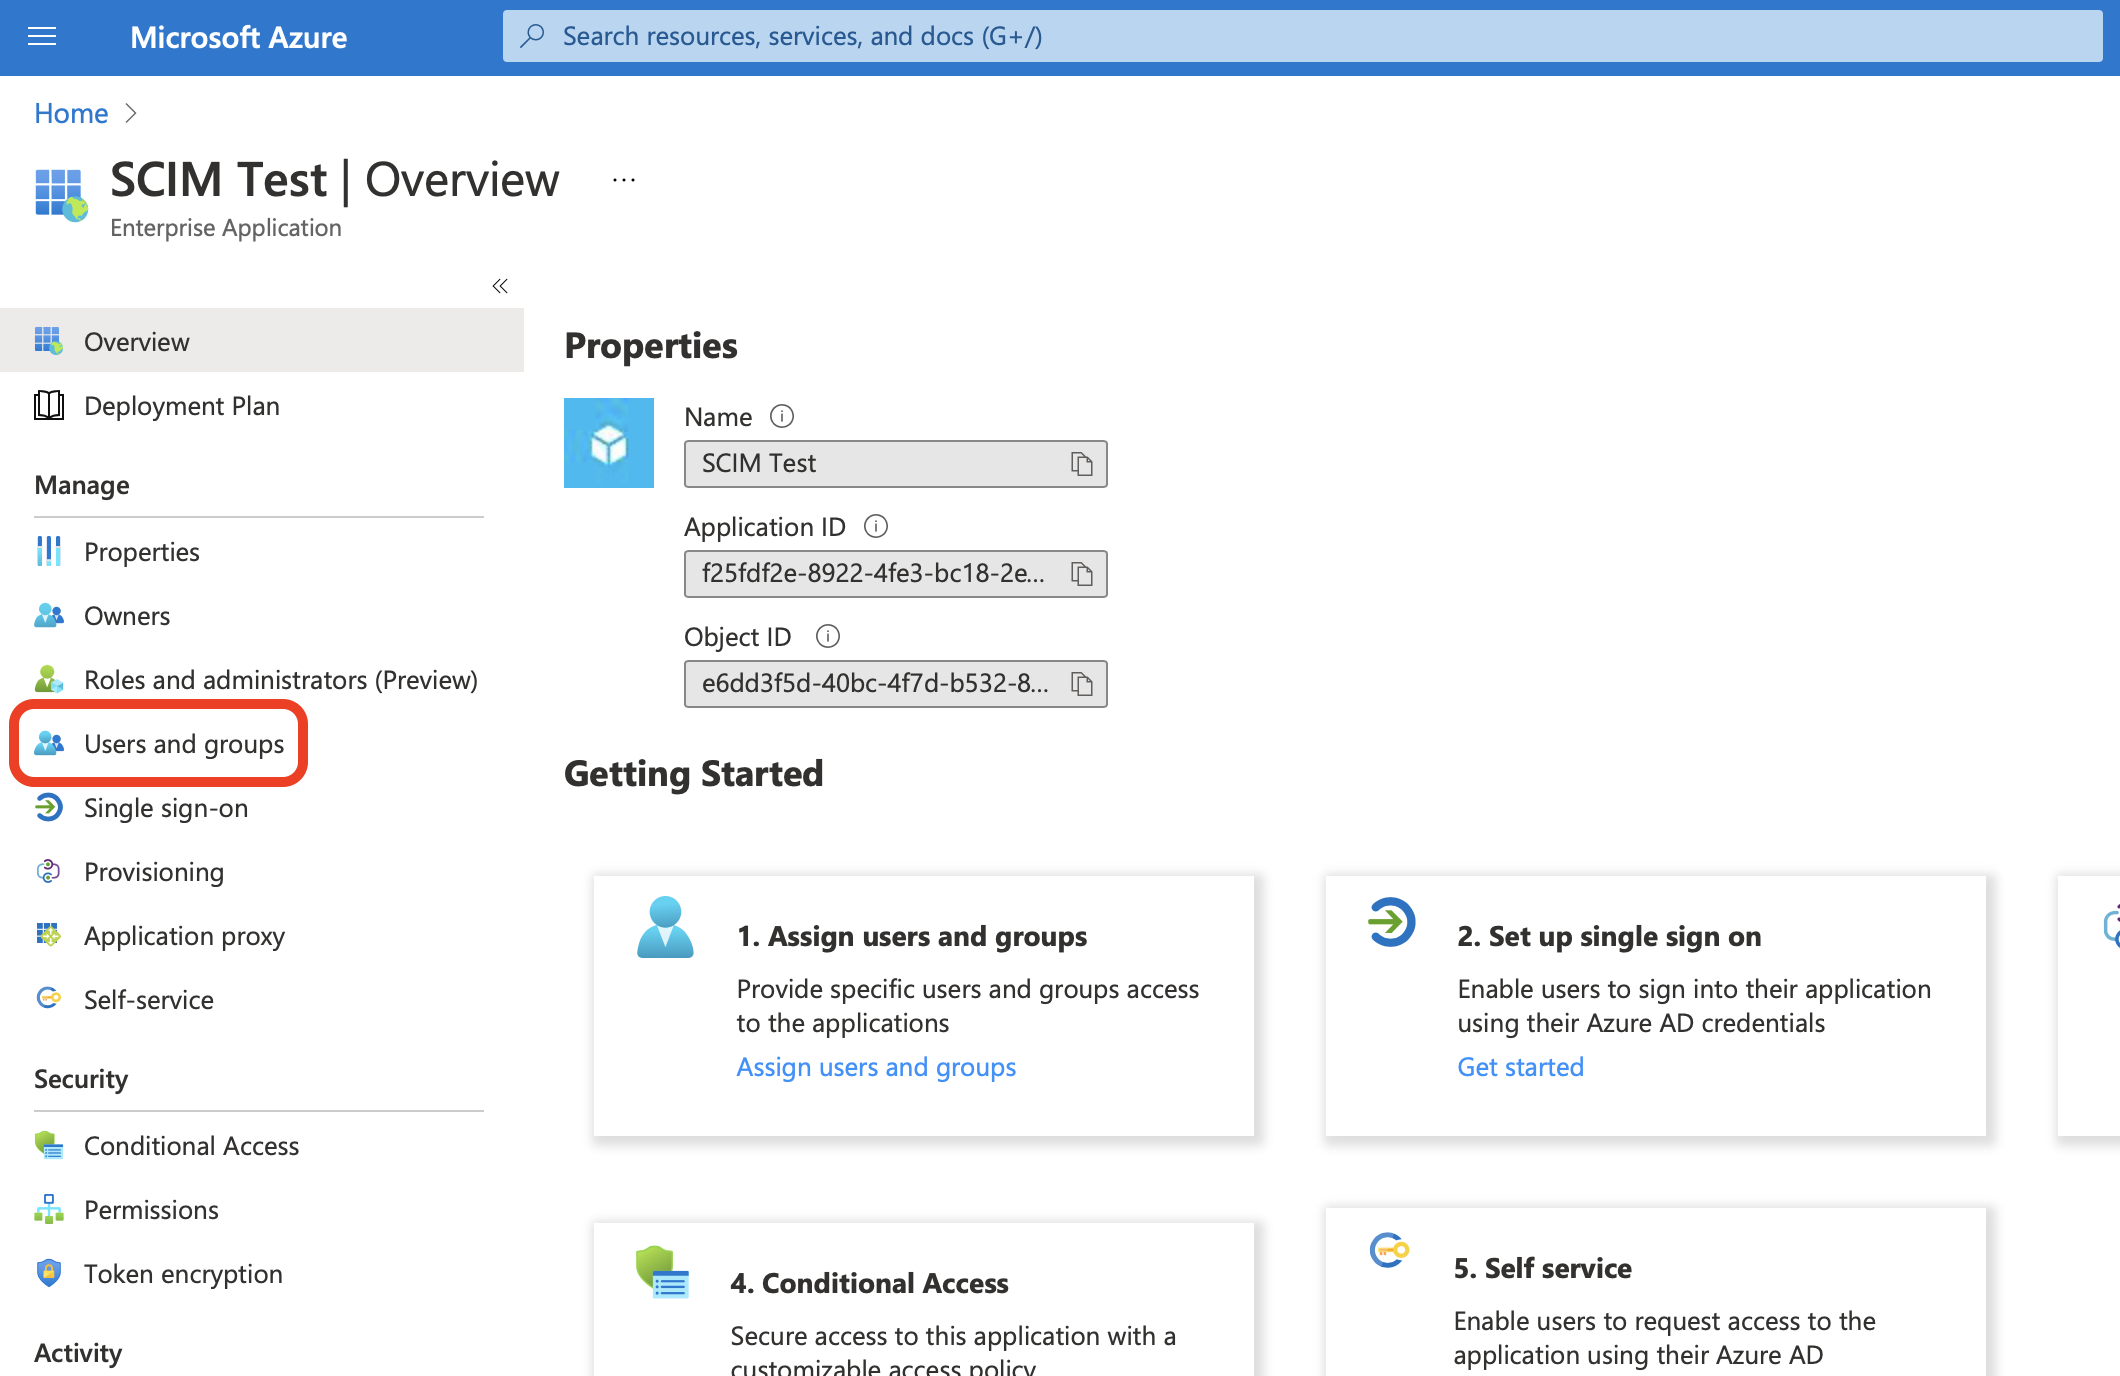Click the breadcrumb chevron after Home
This screenshot has width=2120, height=1376.
coord(130,113)
